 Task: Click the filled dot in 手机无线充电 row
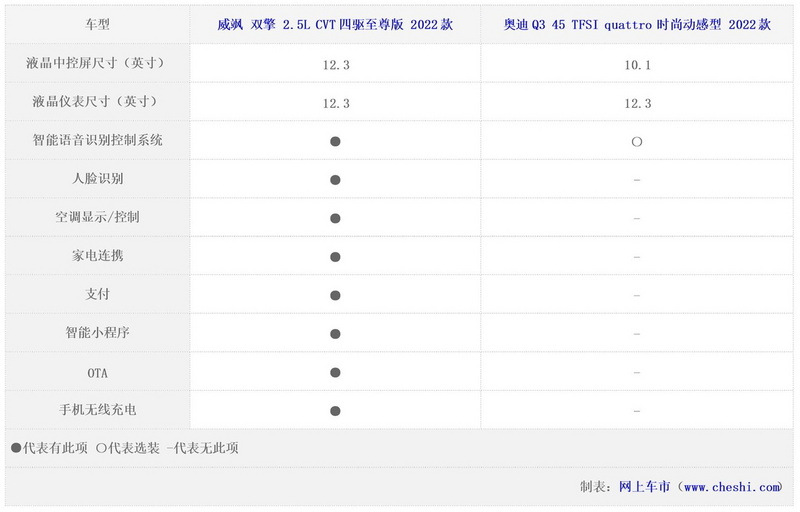click(x=335, y=411)
